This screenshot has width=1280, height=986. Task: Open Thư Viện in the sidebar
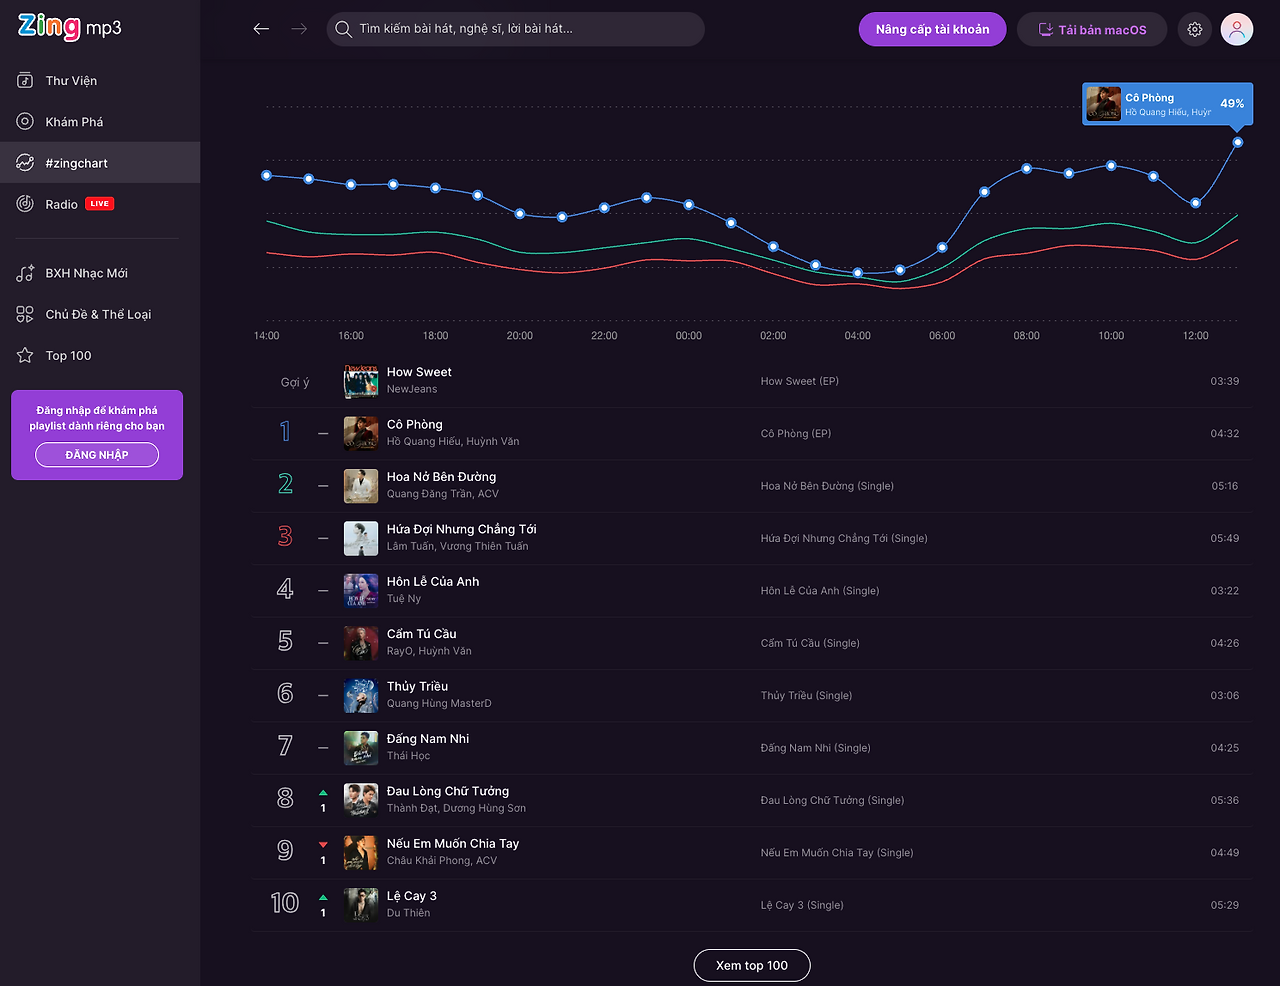(x=100, y=80)
